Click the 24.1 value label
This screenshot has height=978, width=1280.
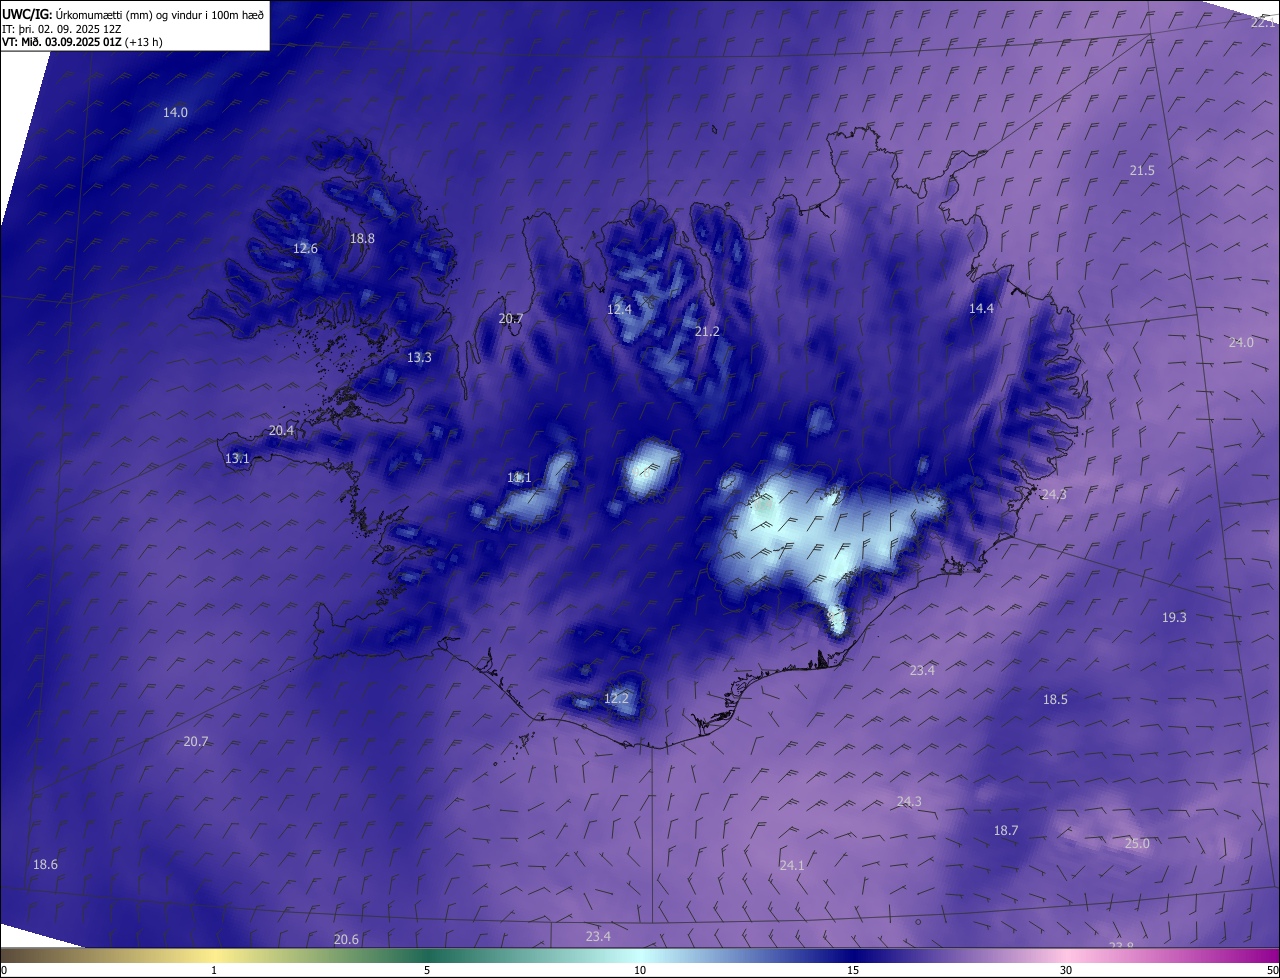[791, 866]
